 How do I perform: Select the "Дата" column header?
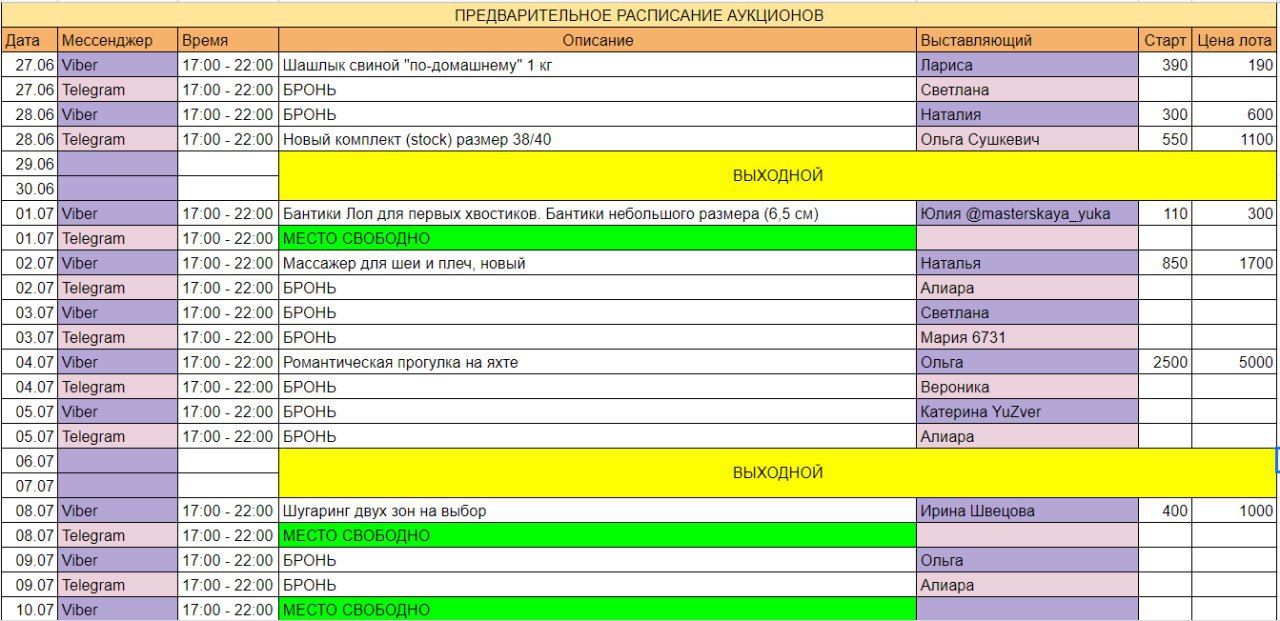29,41
